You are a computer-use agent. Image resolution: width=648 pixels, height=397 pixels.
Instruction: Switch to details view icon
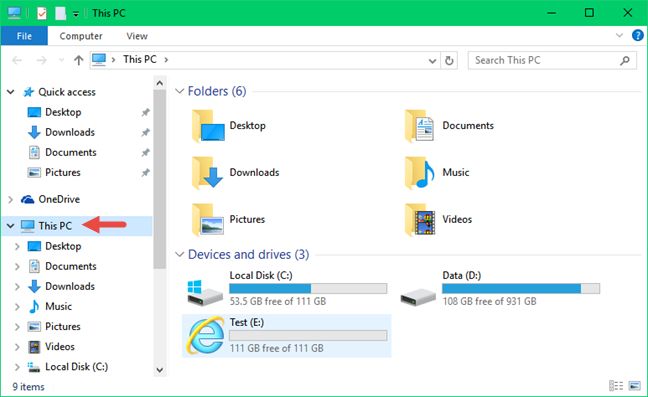coord(616,386)
